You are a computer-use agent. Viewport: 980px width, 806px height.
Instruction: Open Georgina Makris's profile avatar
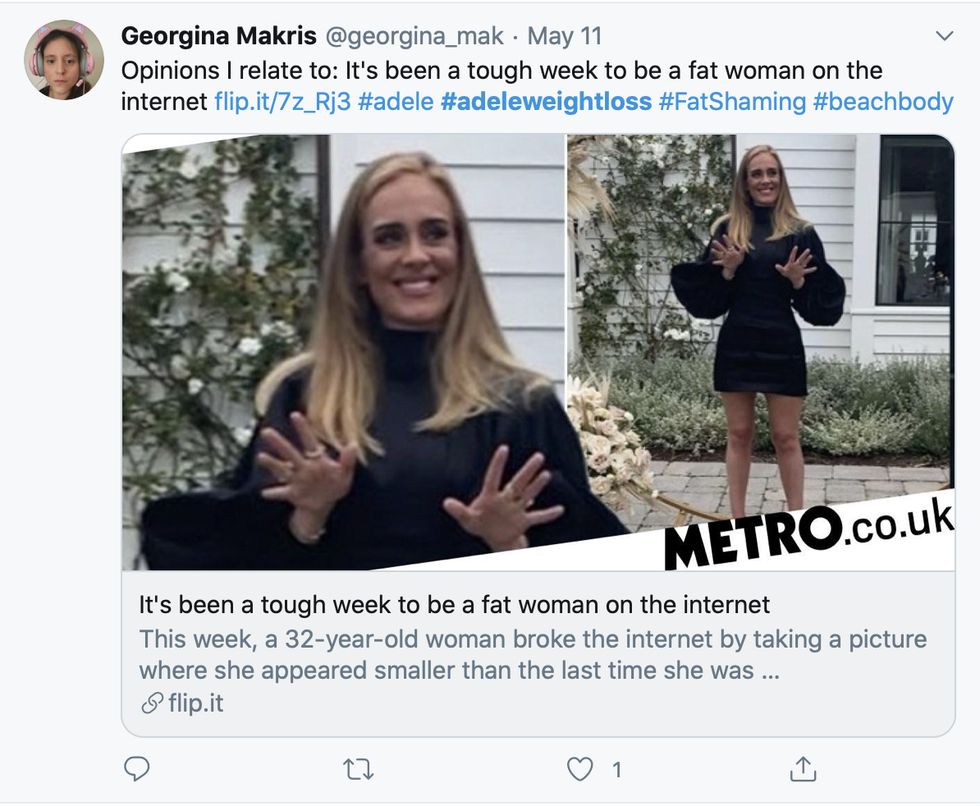pos(63,60)
